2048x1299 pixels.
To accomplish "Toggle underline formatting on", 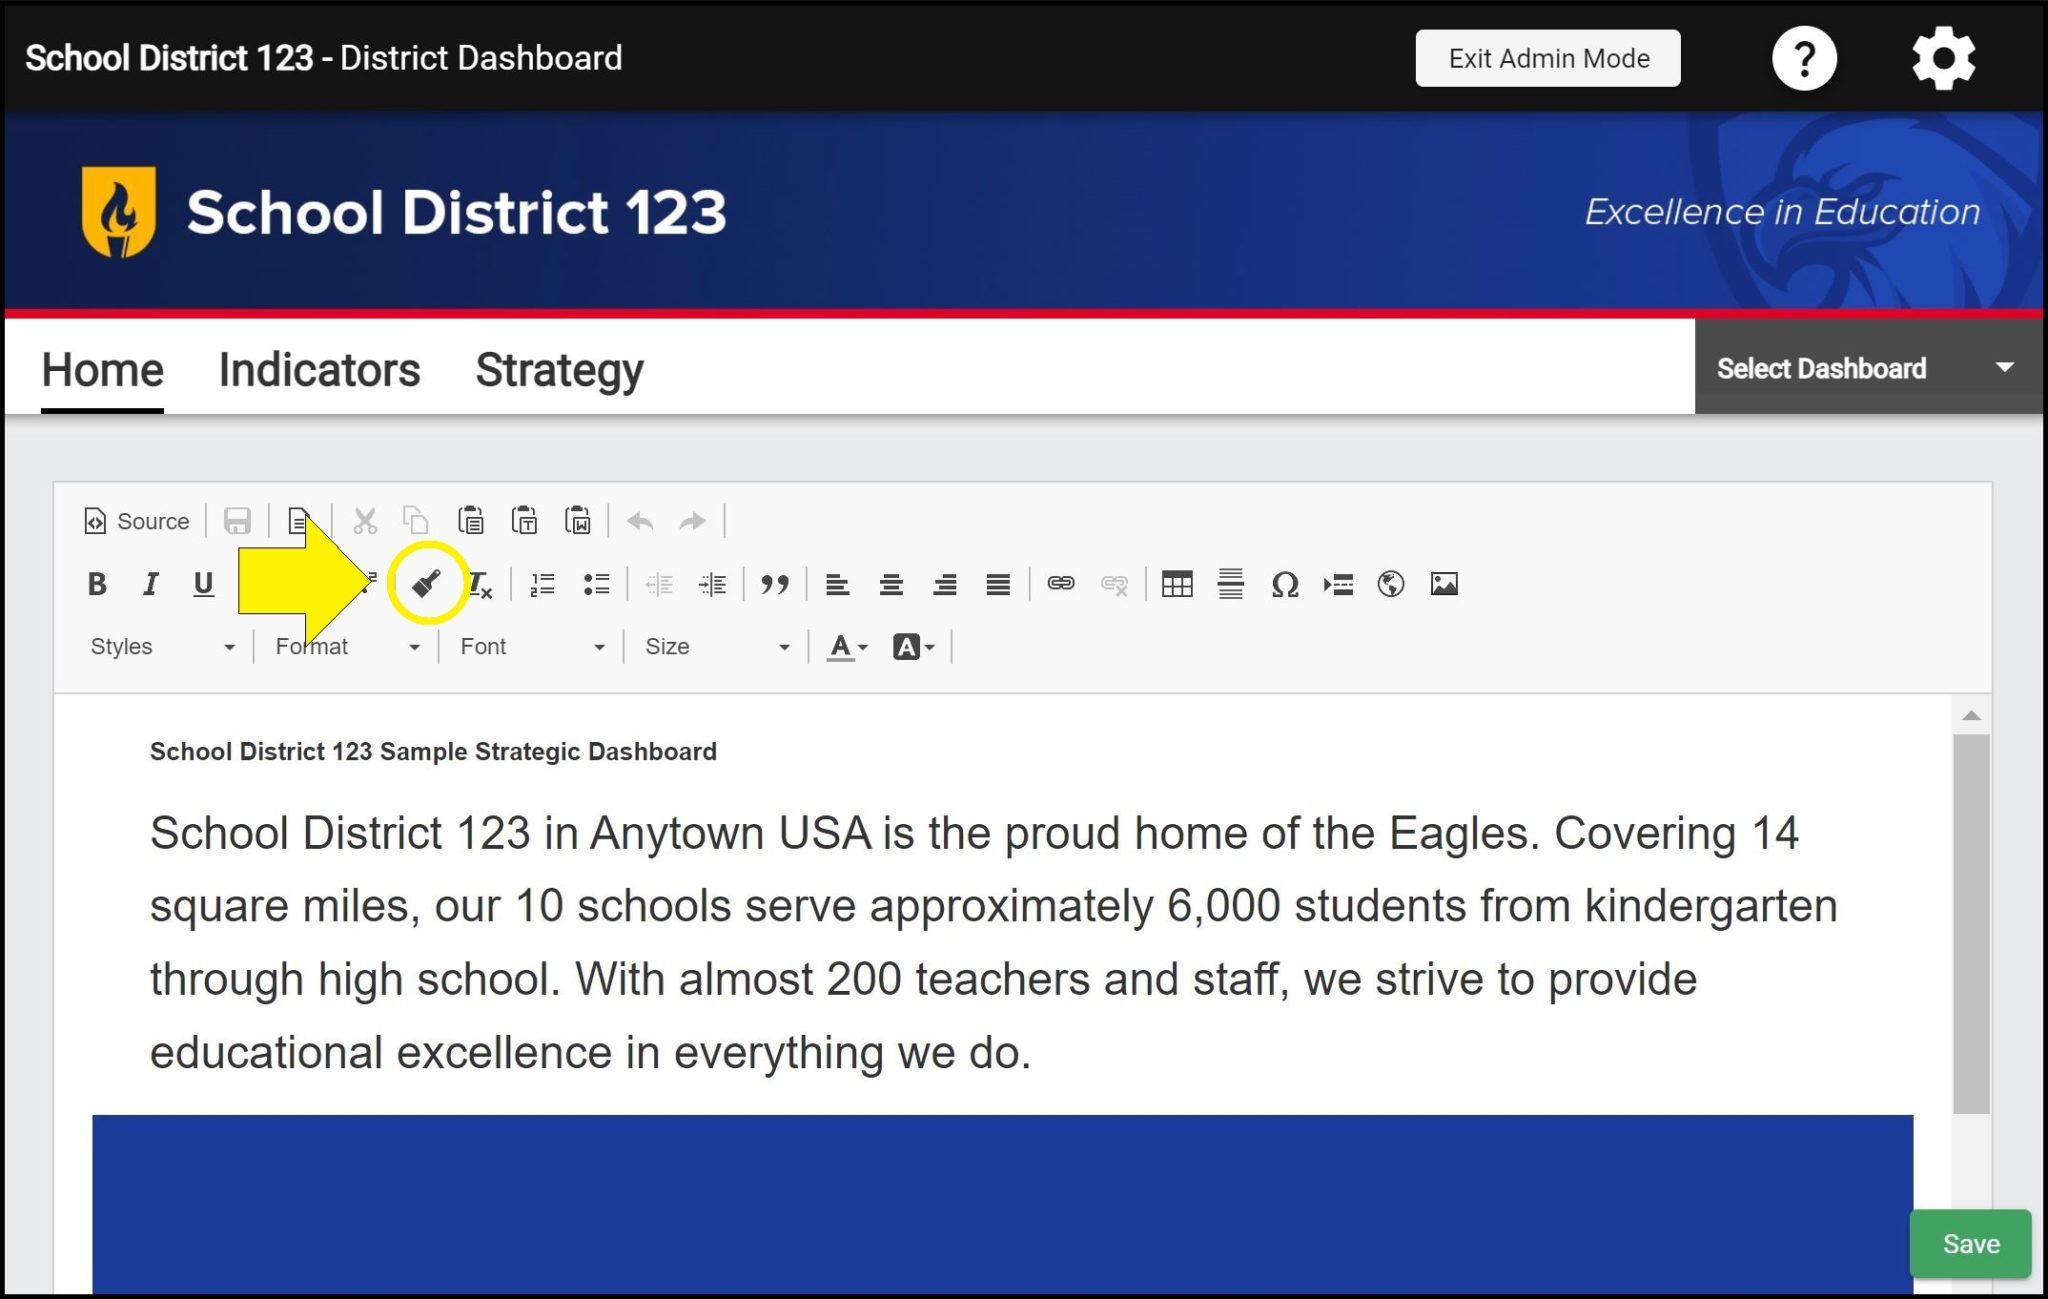I will (204, 584).
